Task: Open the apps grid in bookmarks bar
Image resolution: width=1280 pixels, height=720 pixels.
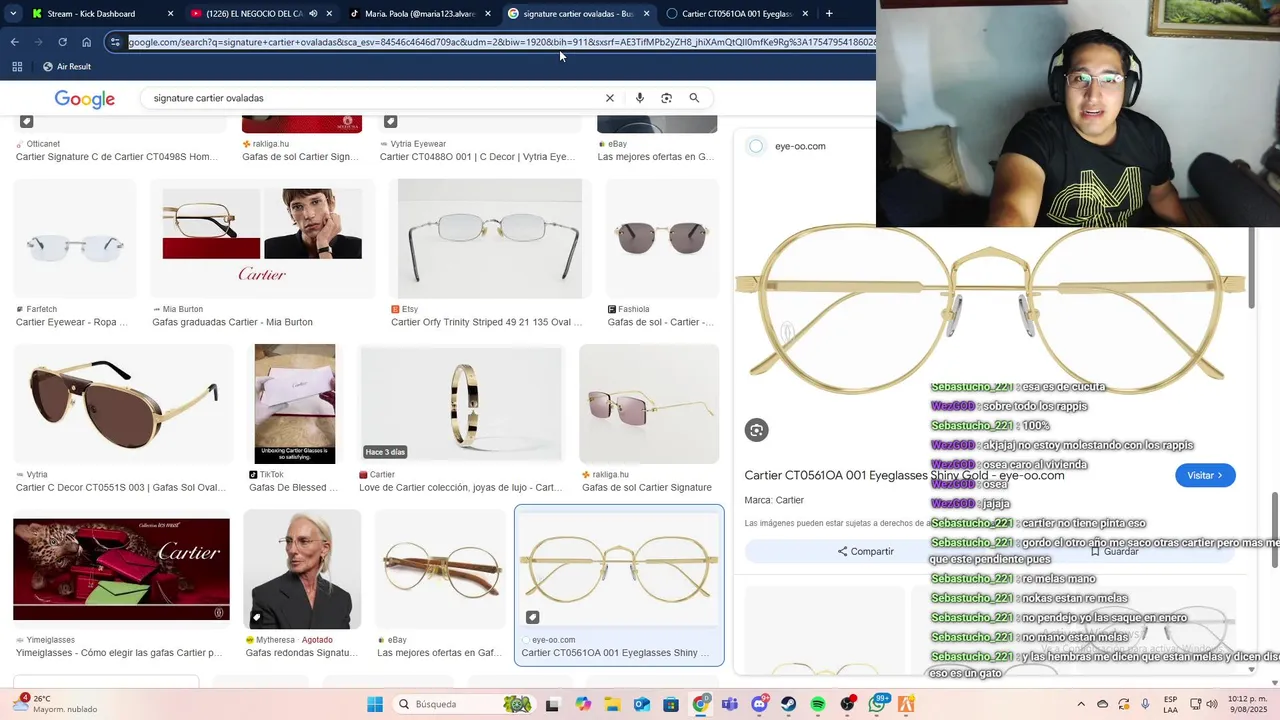Action: 17,66
